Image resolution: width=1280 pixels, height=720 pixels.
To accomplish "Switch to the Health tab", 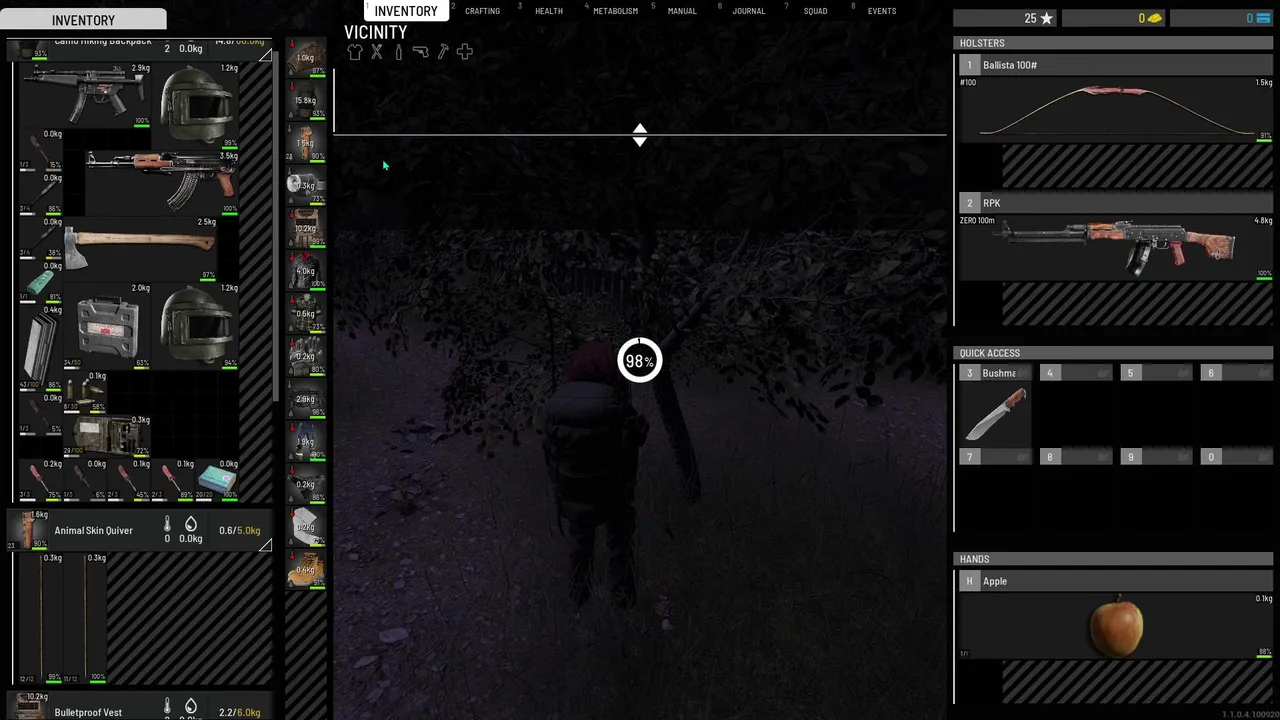I will coord(548,11).
